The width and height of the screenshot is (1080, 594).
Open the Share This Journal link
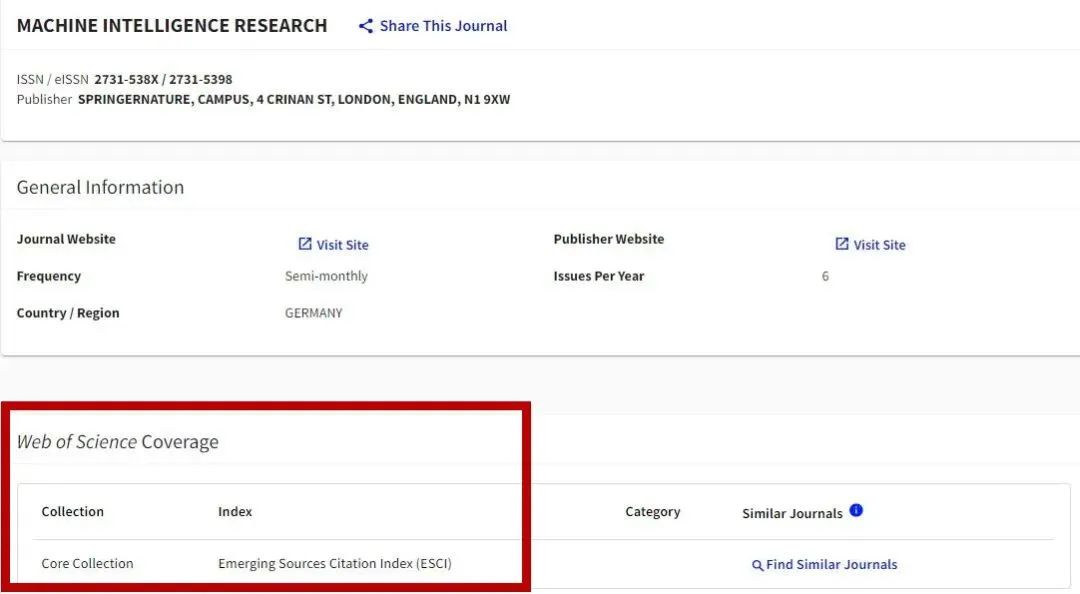click(443, 26)
